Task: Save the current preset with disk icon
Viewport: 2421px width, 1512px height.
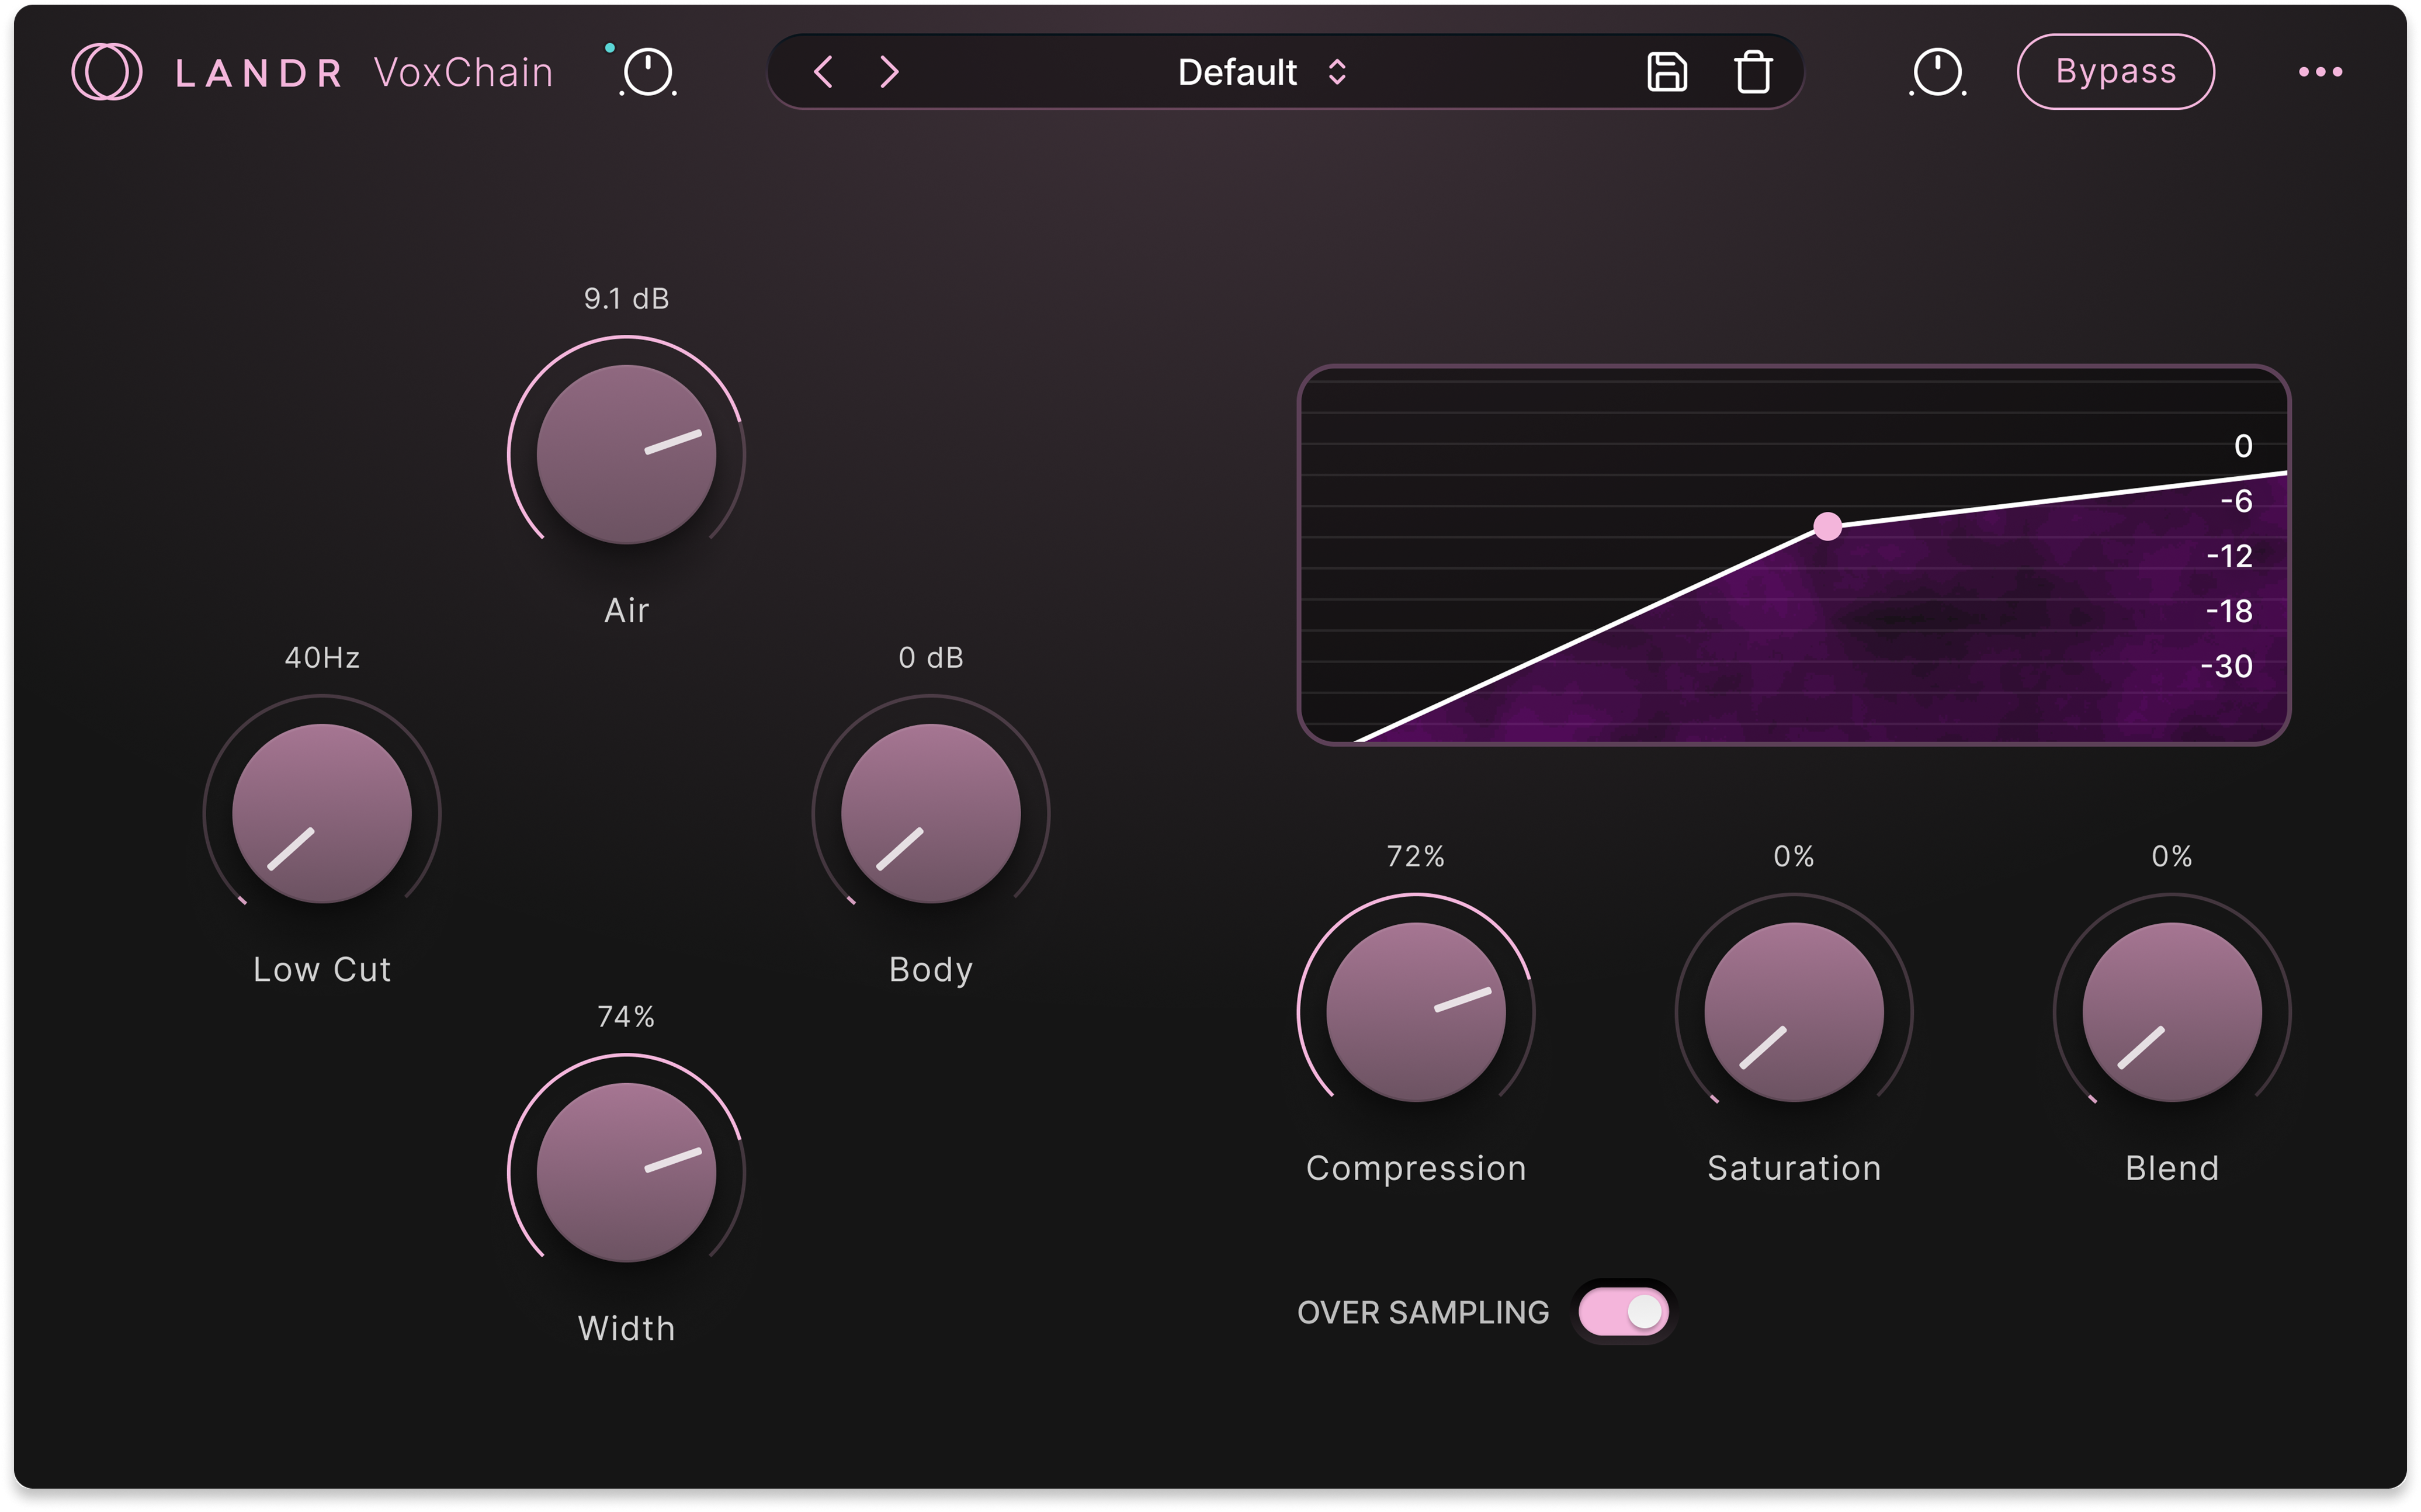Action: [1666, 72]
